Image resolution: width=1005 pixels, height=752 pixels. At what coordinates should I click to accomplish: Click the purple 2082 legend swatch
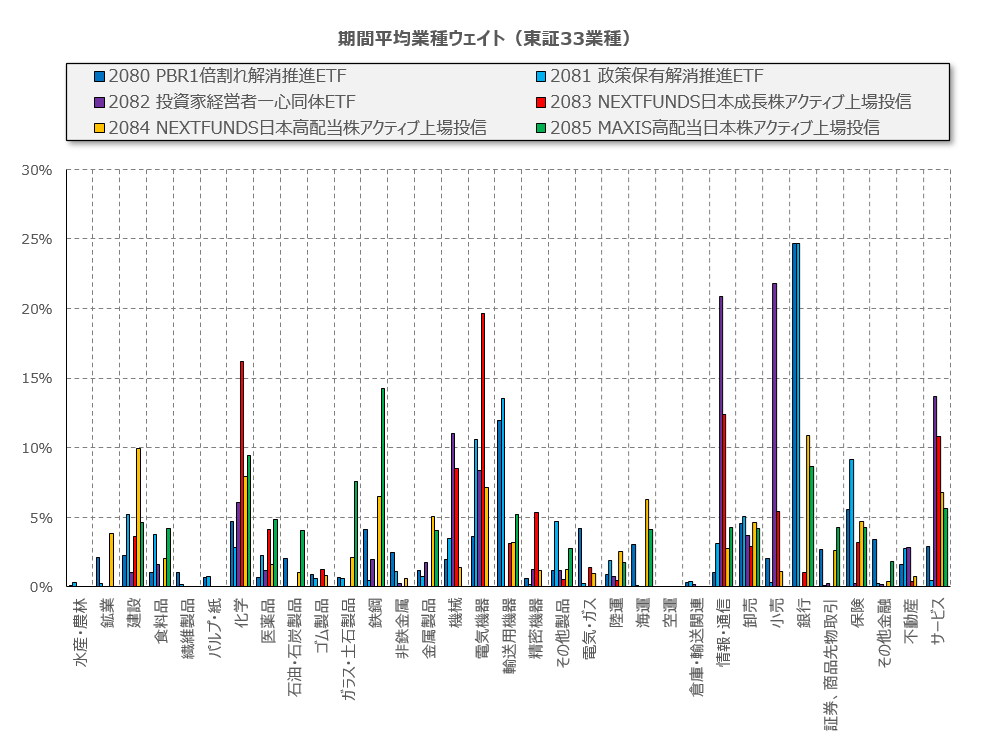[99, 102]
